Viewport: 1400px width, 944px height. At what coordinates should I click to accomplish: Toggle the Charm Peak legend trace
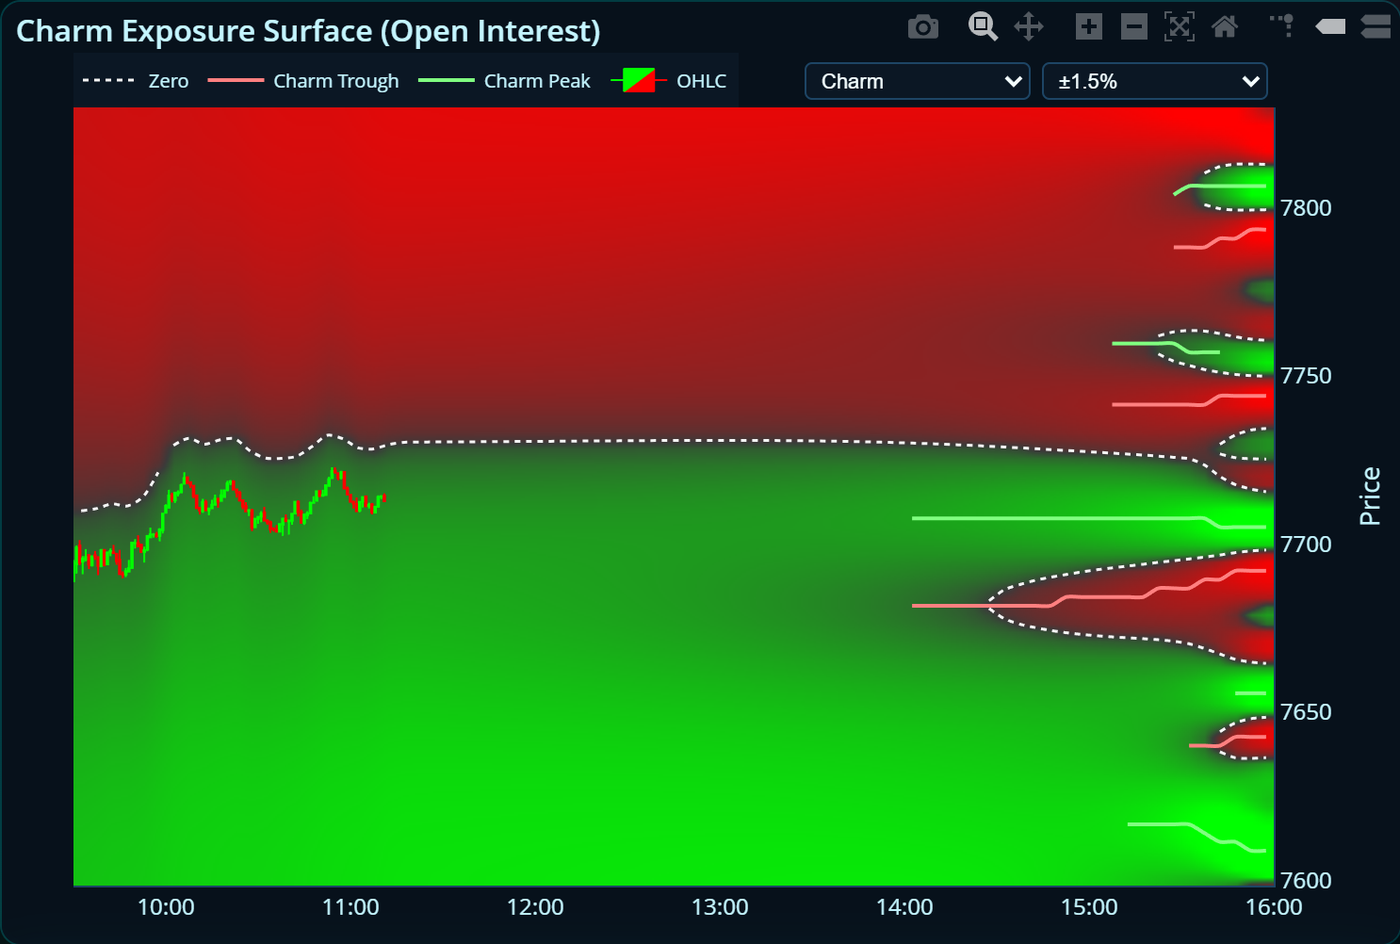click(504, 81)
